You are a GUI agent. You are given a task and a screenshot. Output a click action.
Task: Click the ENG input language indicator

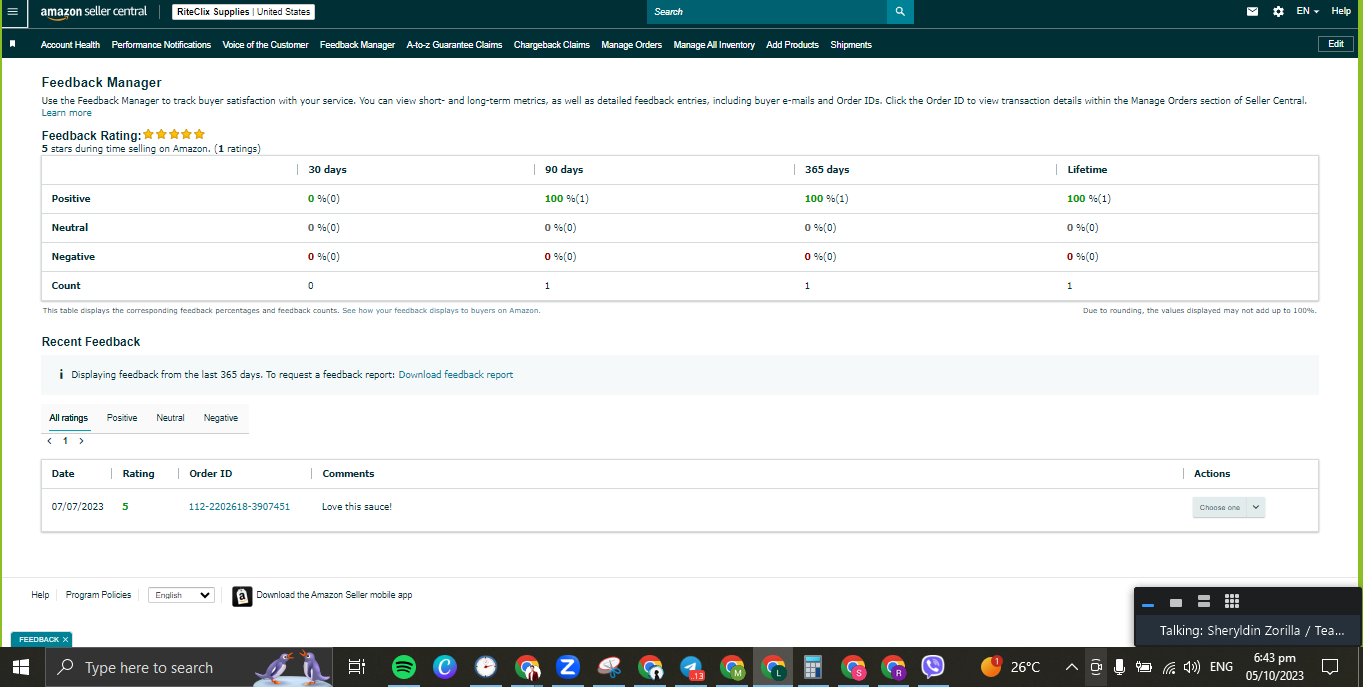click(x=1221, y=667)
